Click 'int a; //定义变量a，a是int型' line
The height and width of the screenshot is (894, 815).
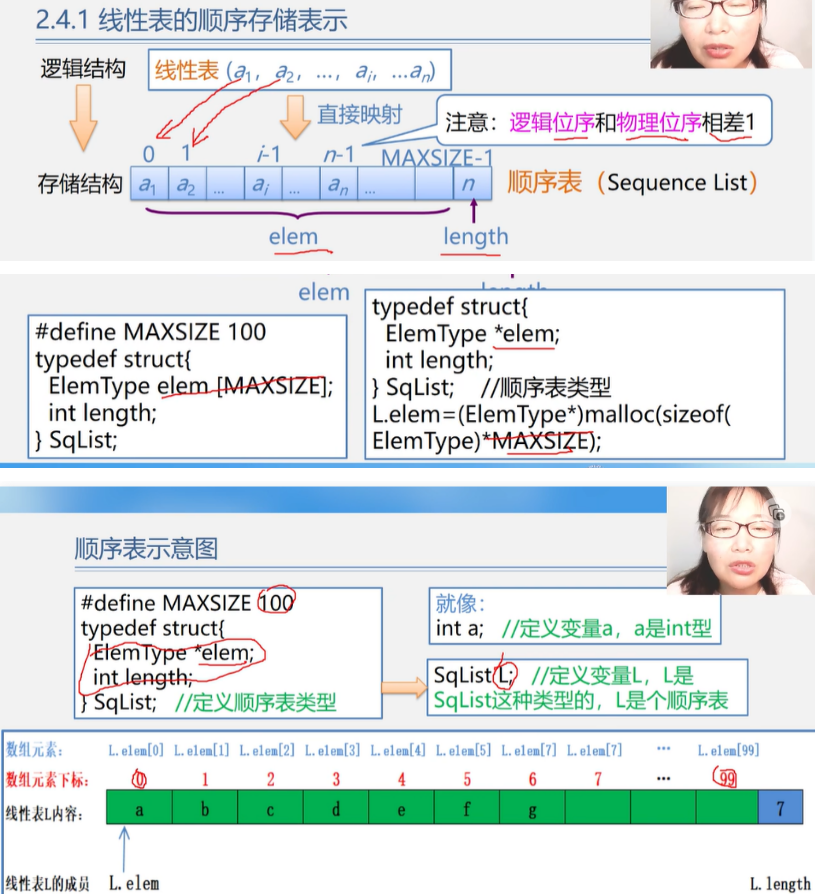pos(574,628)
